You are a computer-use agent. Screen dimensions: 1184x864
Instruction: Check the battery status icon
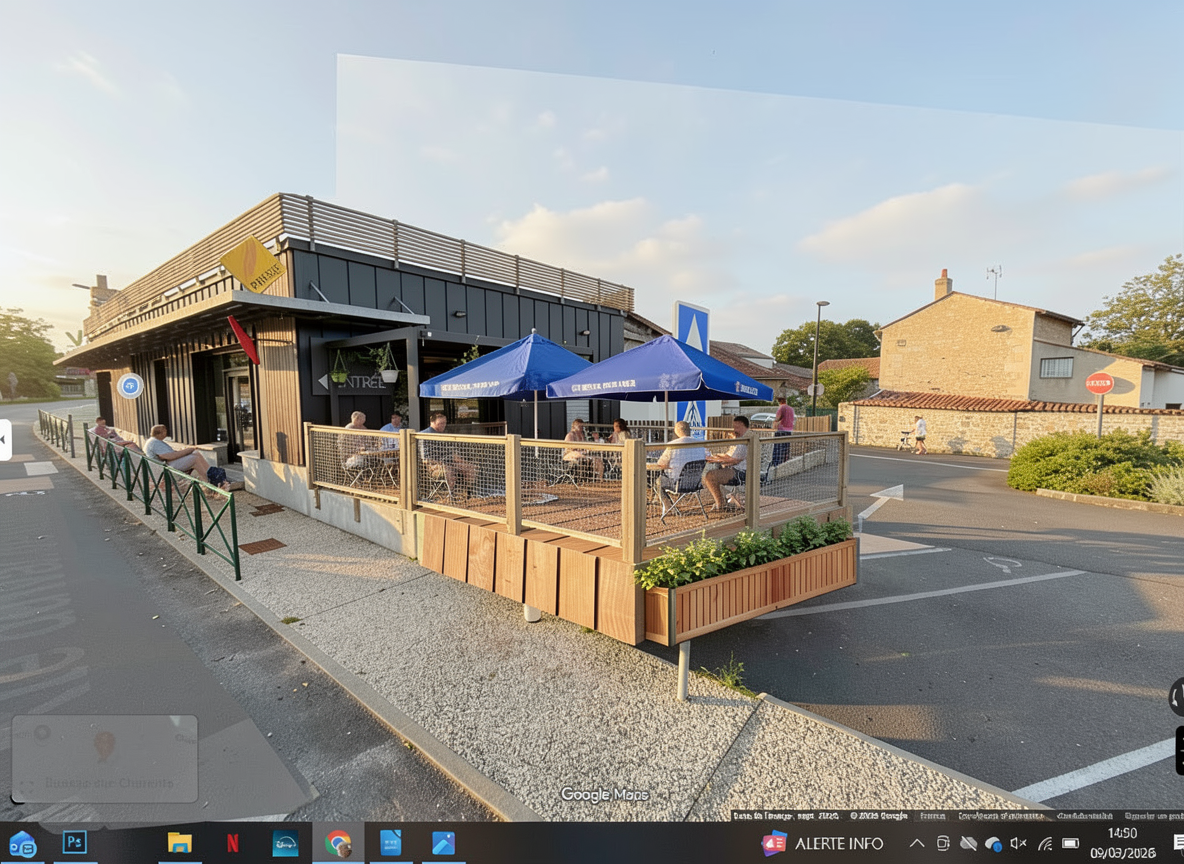point(1070,844)
